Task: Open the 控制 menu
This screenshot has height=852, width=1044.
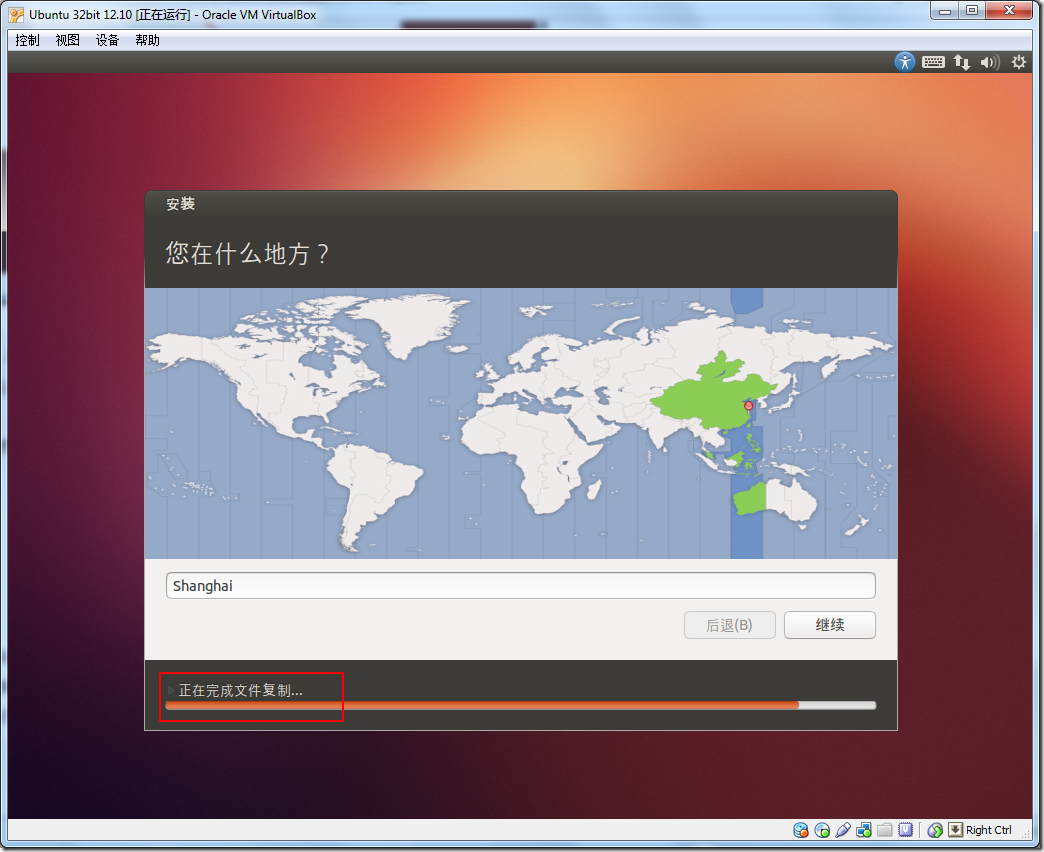Action: coord(27,40)
